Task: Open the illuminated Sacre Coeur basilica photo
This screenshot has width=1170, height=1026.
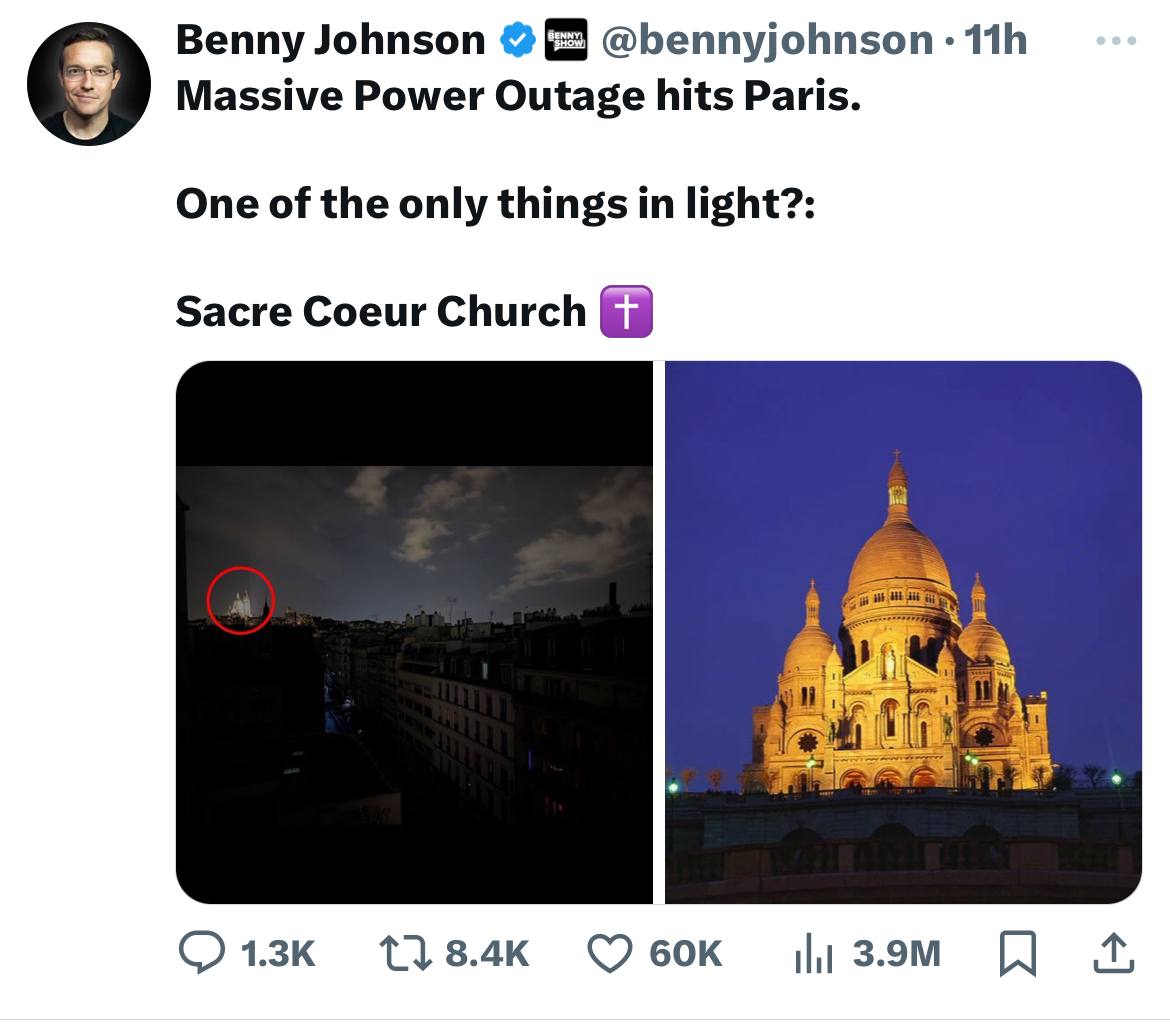Action: pos(903,632)
